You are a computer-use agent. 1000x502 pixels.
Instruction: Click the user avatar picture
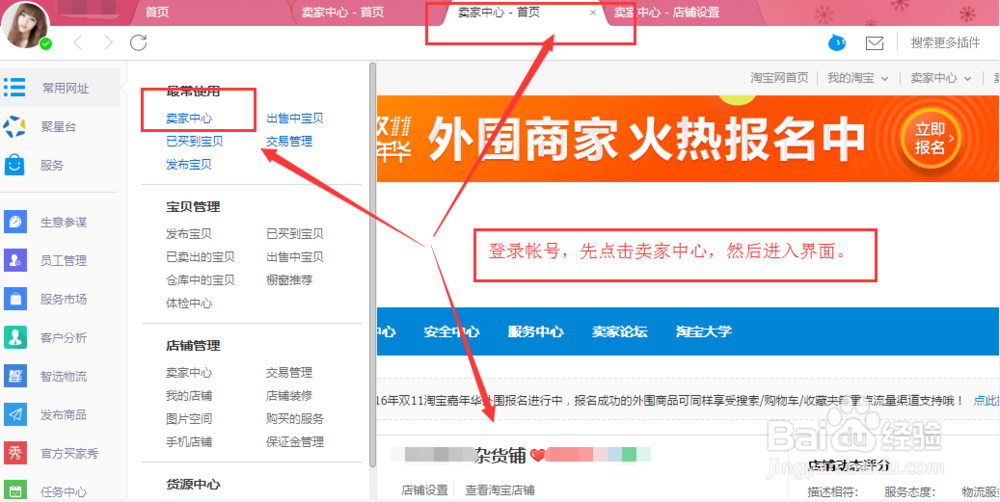(x=26, y=26)
